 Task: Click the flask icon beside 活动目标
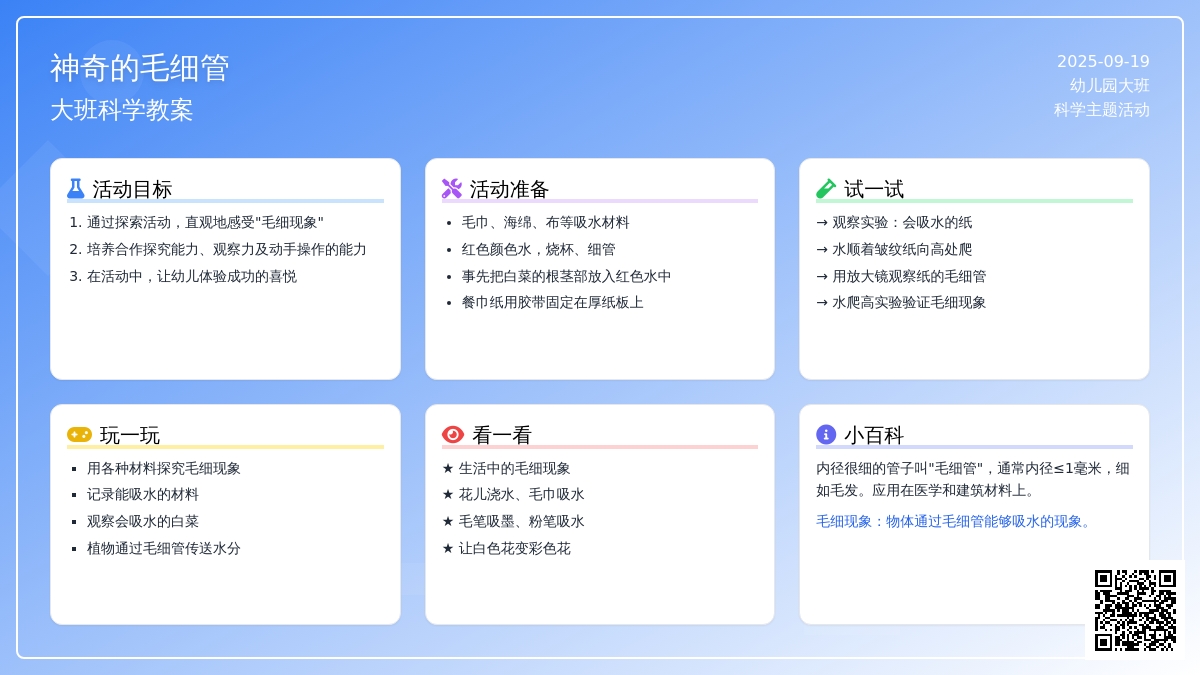pyautogui.click(x=76, y=188)
